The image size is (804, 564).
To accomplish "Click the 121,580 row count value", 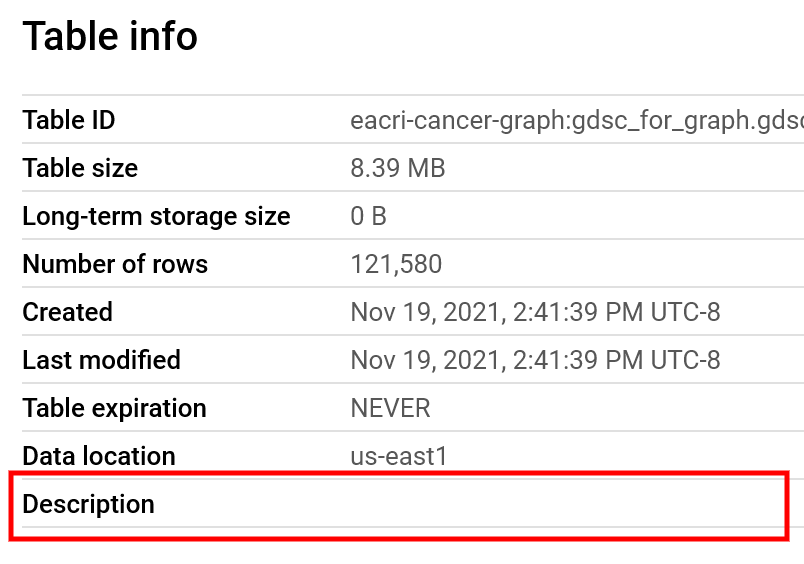I will point(396,265).
